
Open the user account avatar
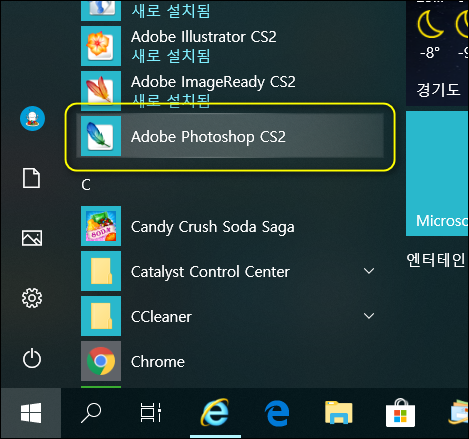coord(32,118)
